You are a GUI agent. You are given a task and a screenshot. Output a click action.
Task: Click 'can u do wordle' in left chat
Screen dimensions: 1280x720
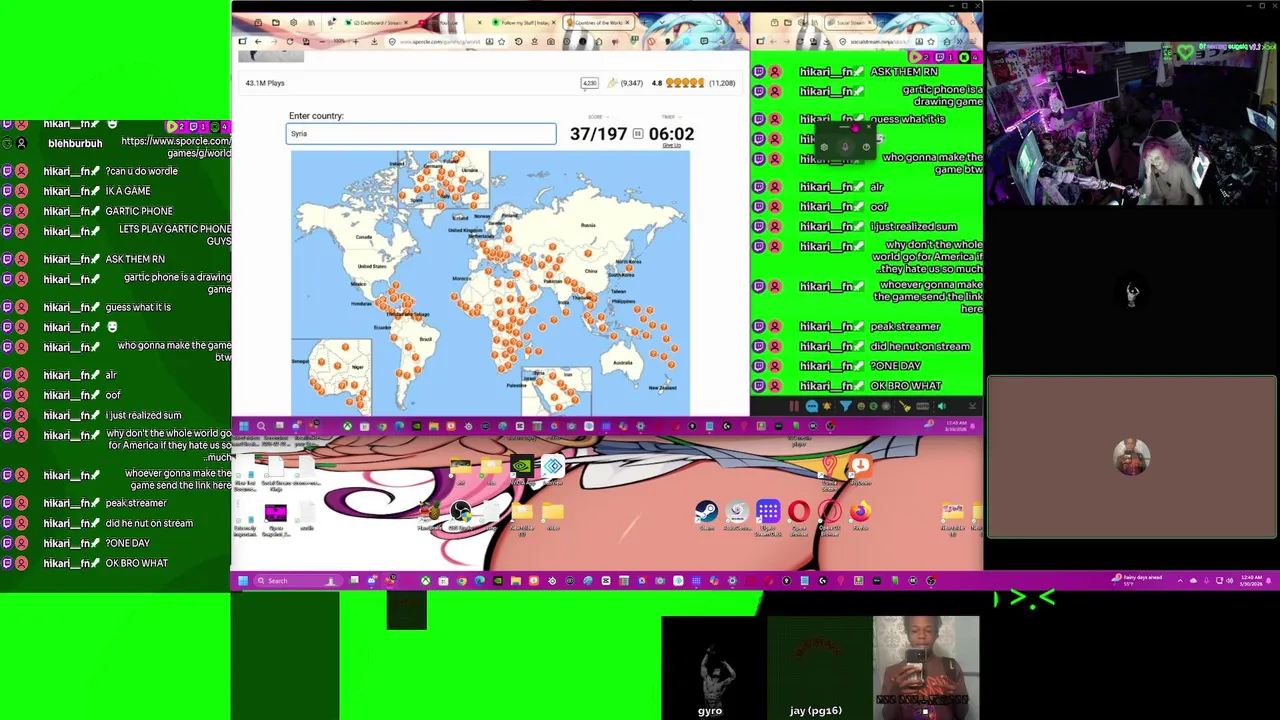tap(142, 171)
